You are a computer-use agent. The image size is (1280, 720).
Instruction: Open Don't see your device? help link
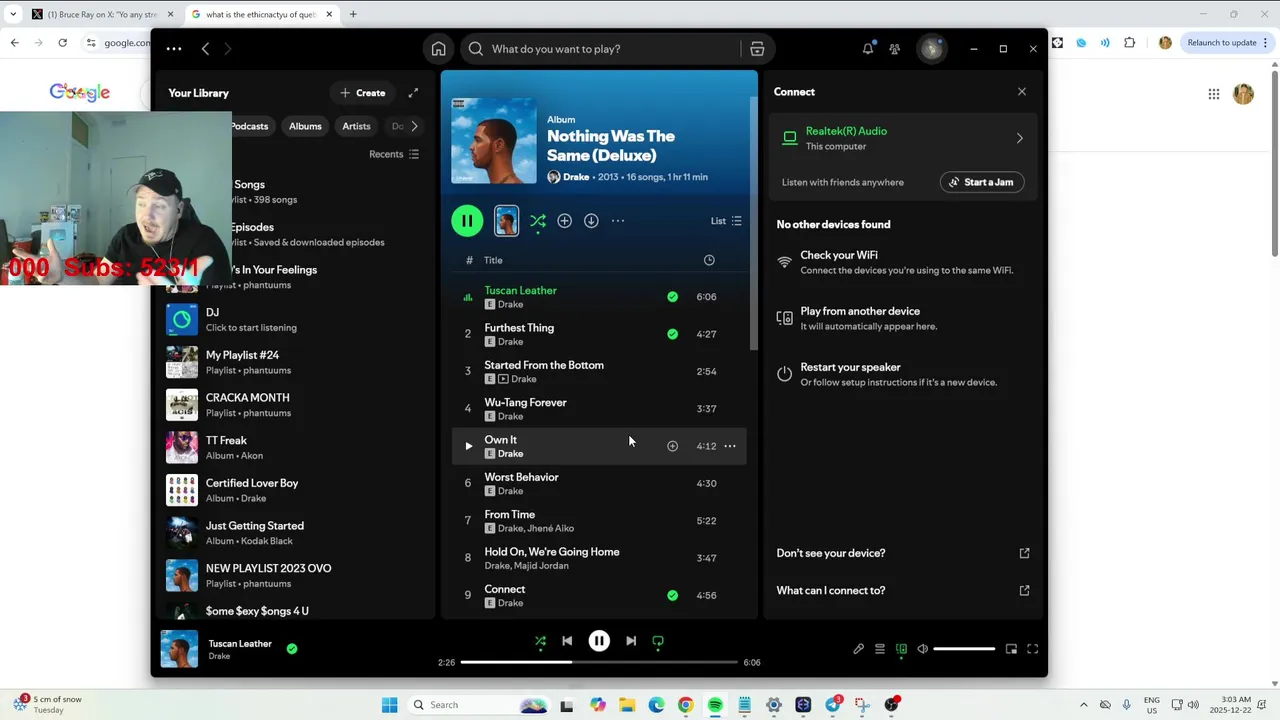[x=903, y=553]
